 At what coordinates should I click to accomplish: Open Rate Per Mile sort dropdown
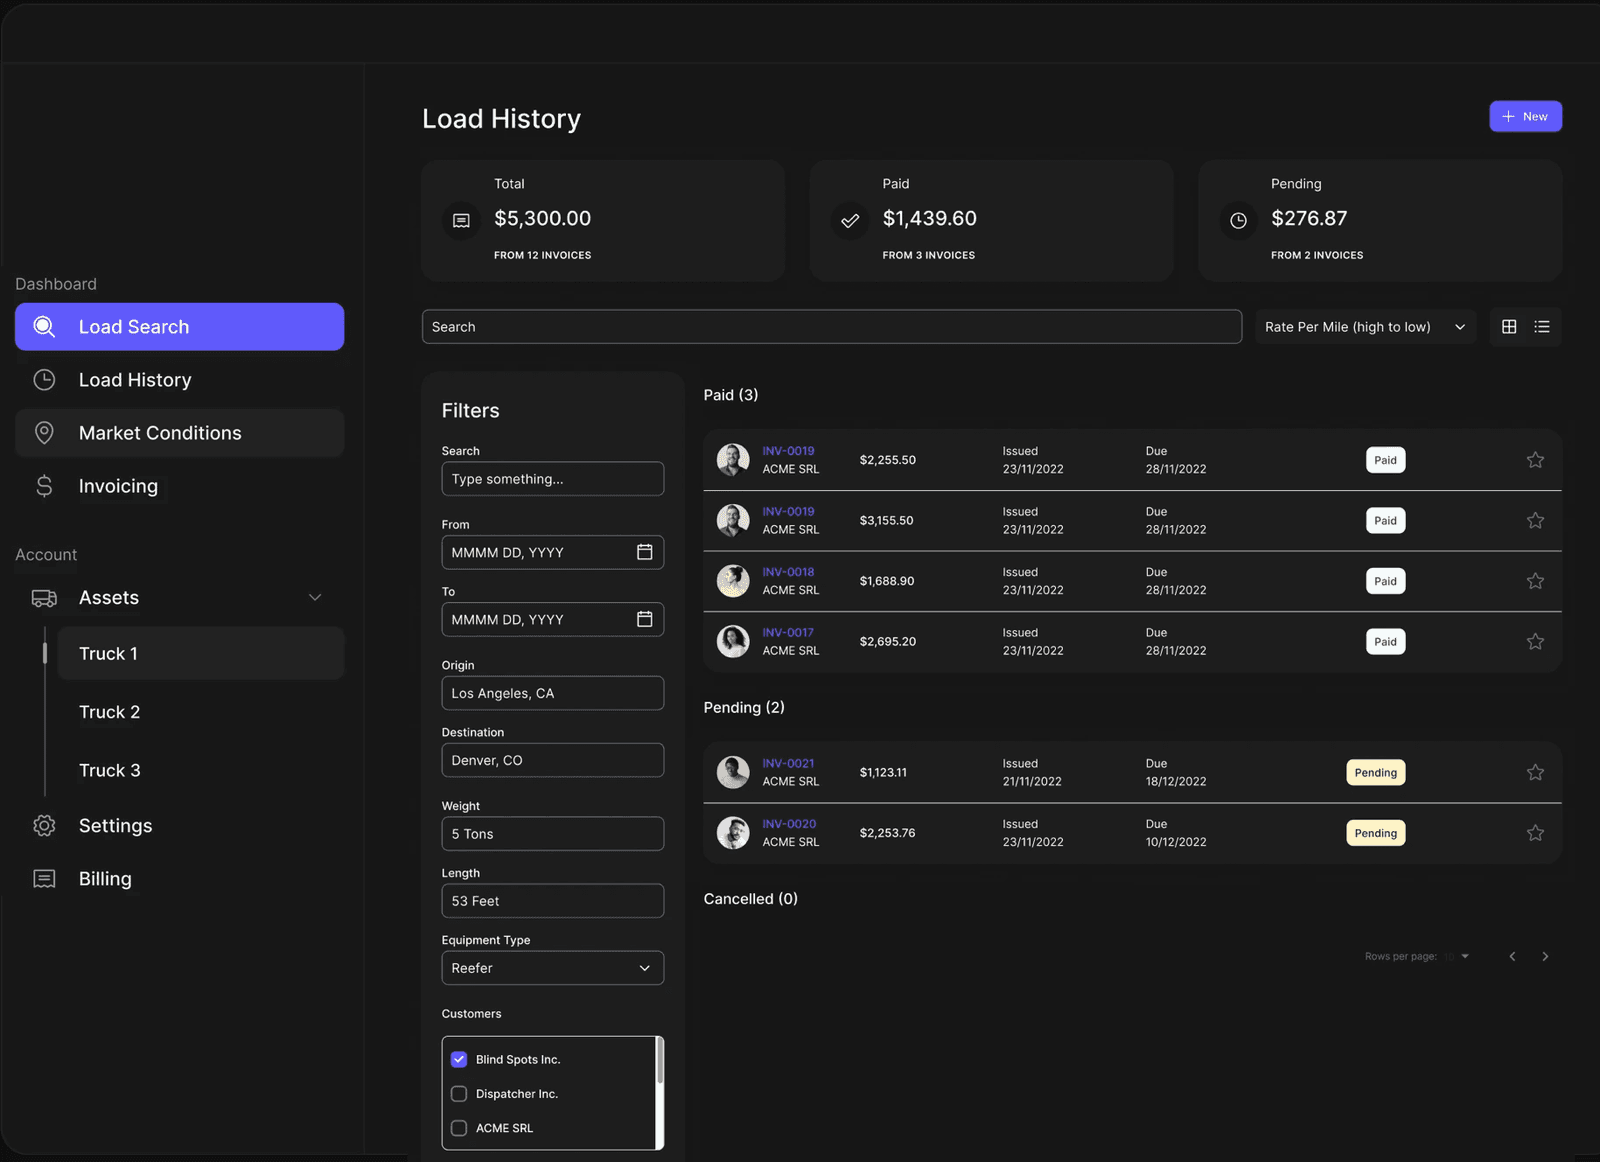coord(1365,327)
